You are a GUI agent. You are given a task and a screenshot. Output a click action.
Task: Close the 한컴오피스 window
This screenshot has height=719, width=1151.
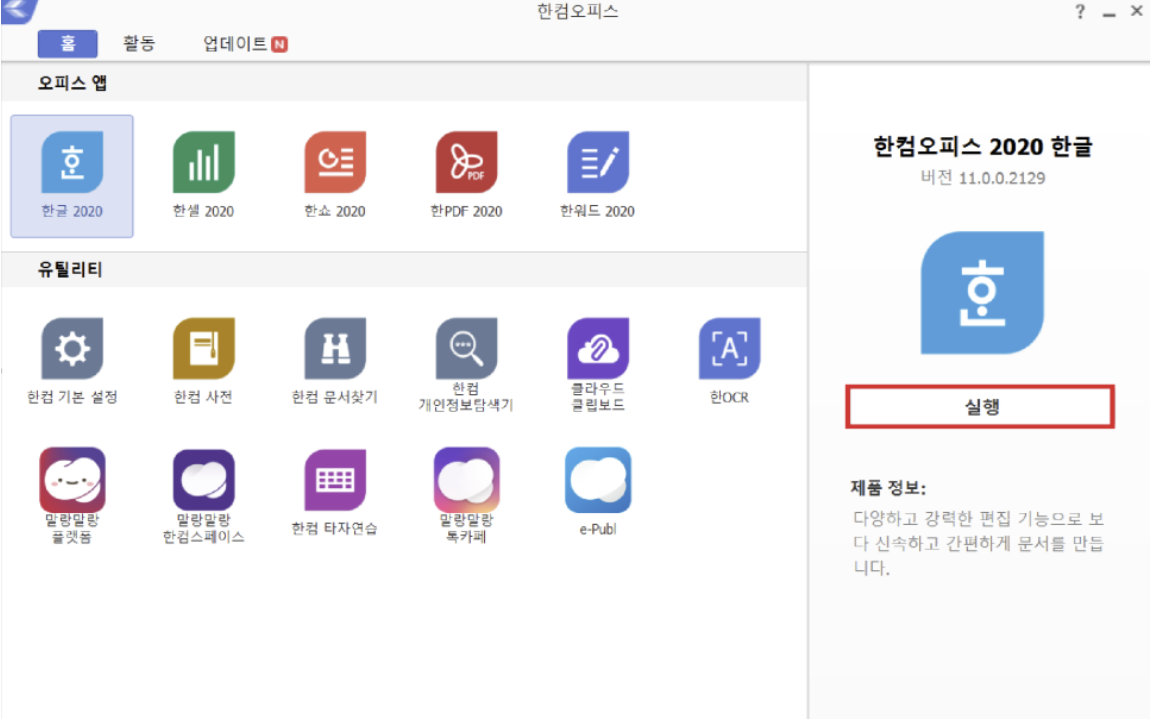click(x=1136, y=11)
